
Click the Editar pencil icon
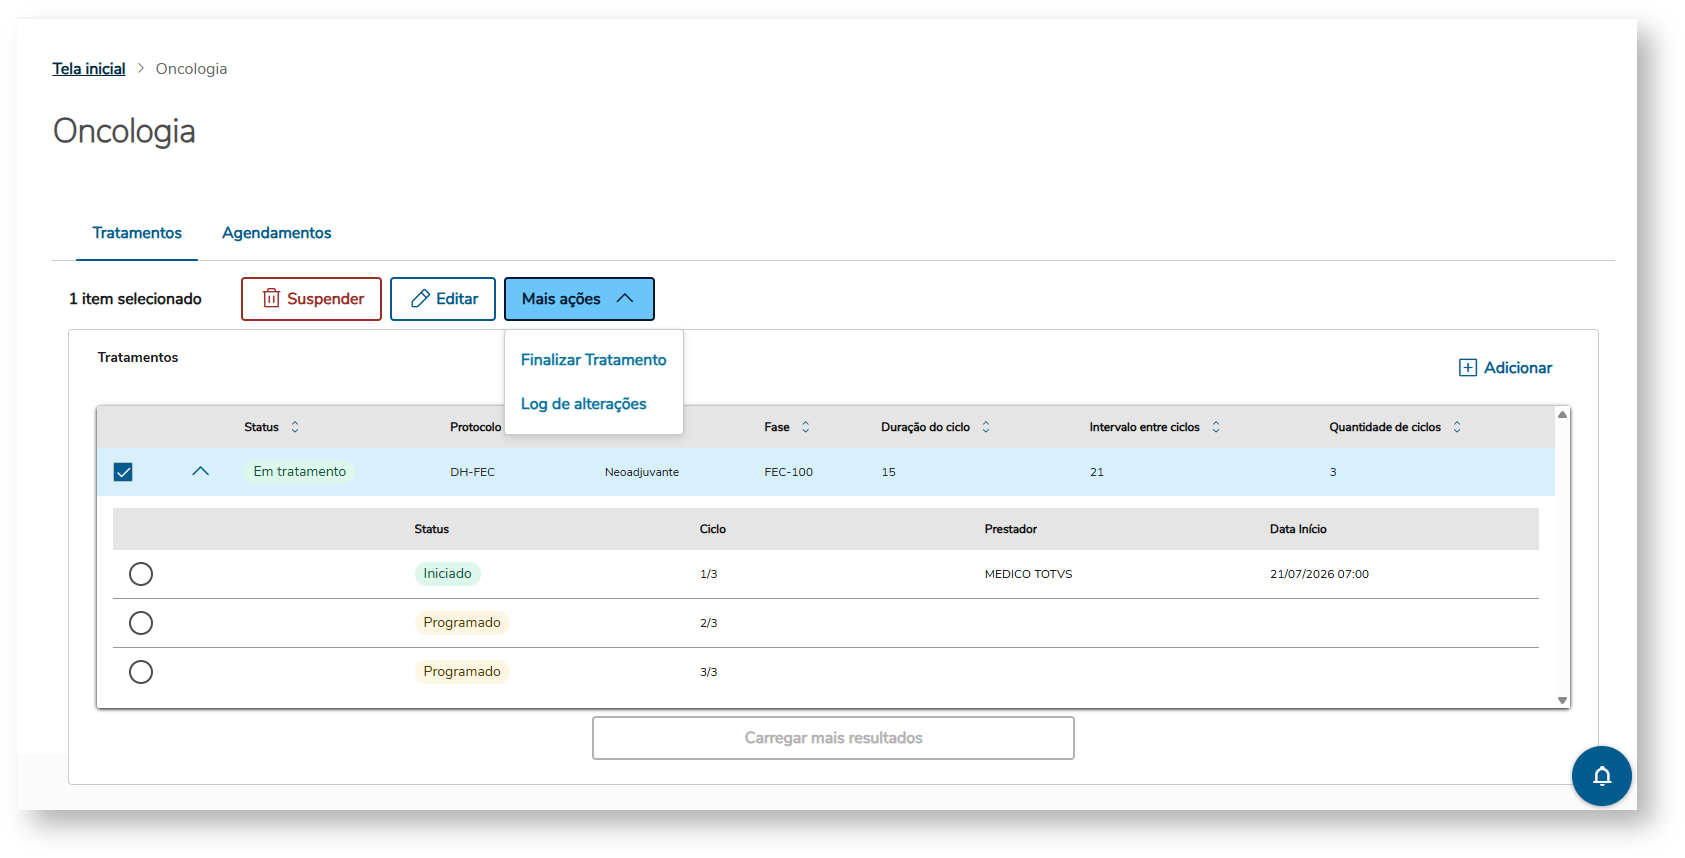[421, 298]
